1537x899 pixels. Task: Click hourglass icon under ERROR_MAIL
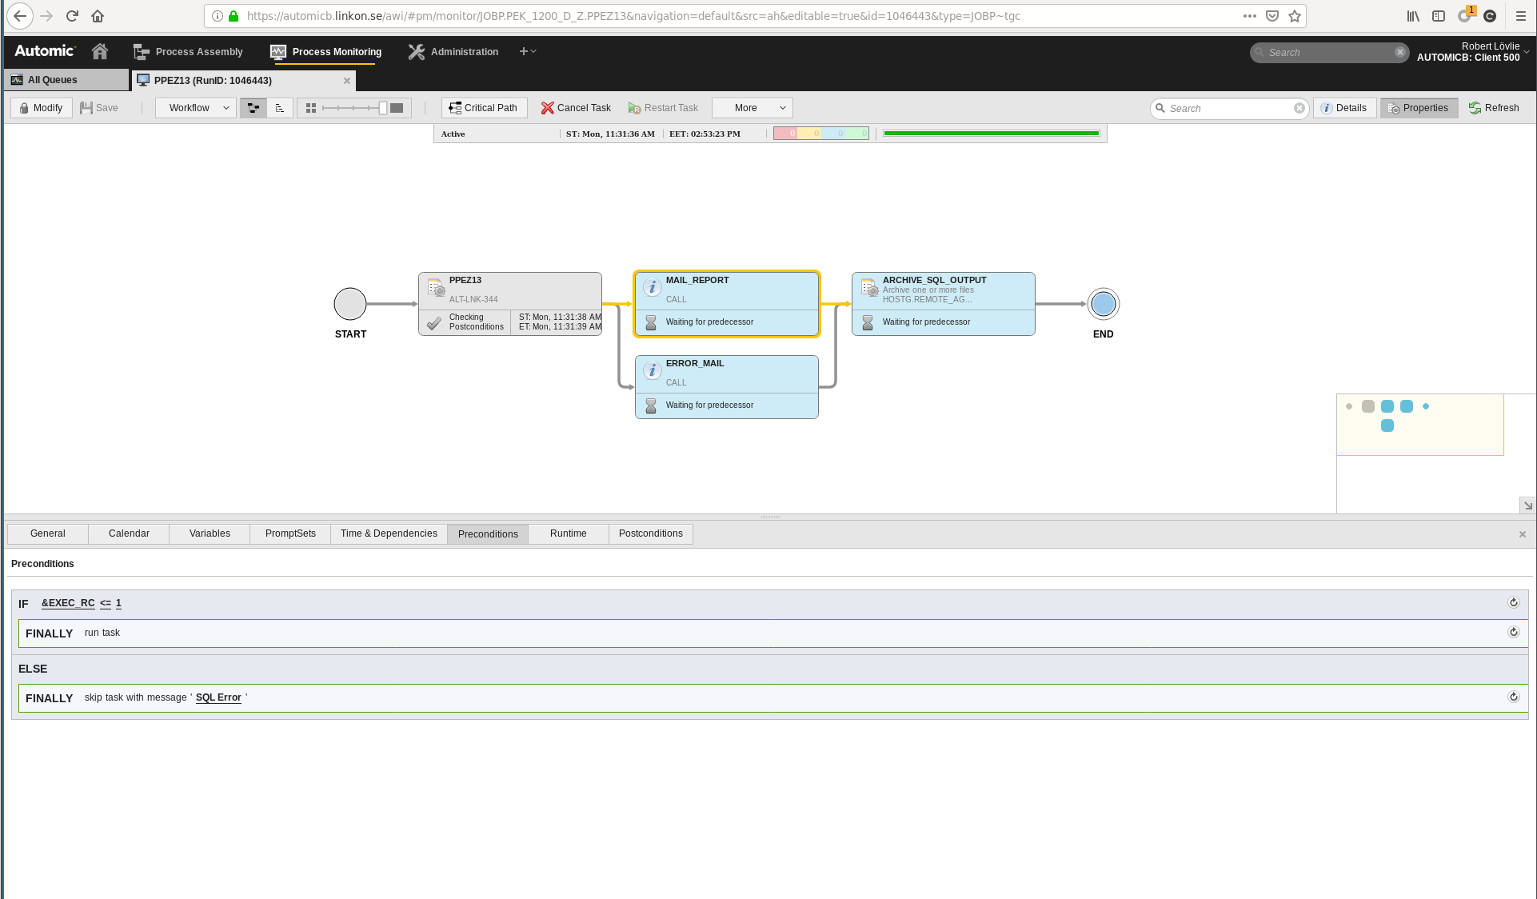(x=651, y=405)
